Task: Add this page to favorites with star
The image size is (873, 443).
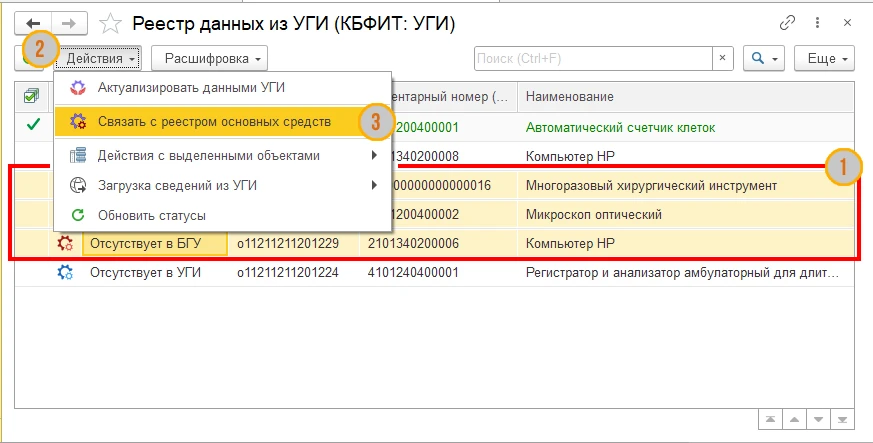Action: (110, 23)
